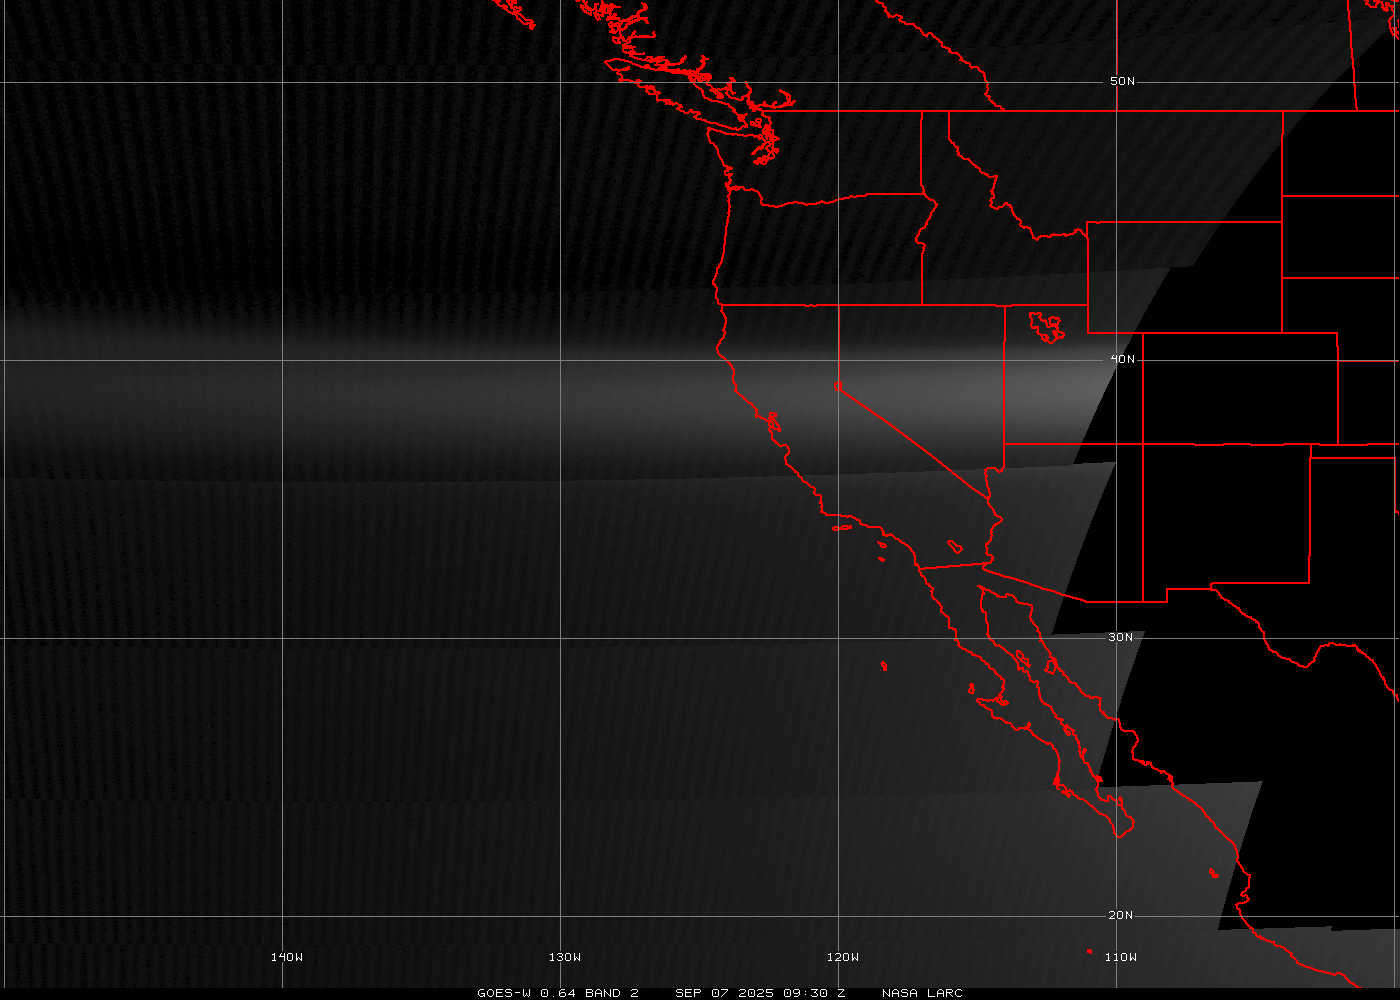Viewport: 1400px width, 1000px height.
Task: Click the 110W longitude label
Action: (x=1120, y=957)
